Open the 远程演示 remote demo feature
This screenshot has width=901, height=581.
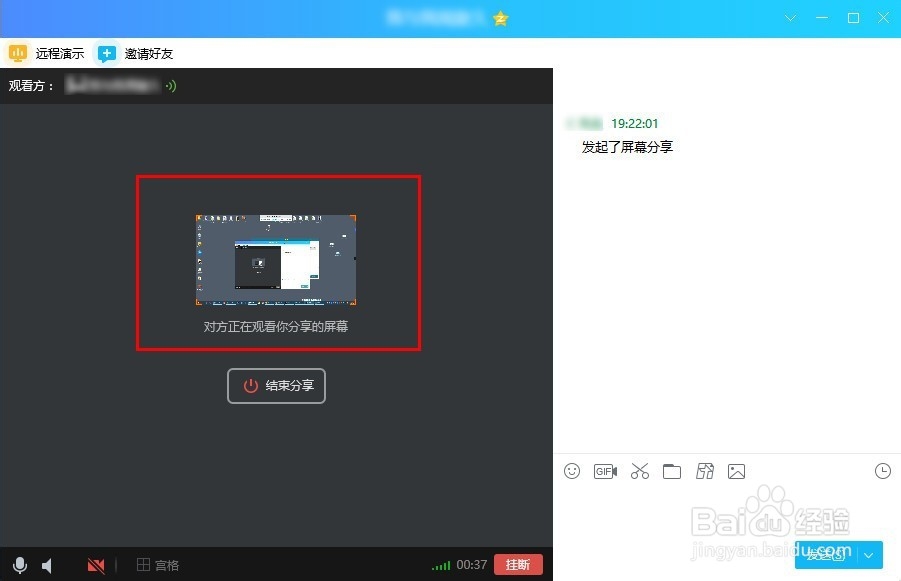click(47, 53)
